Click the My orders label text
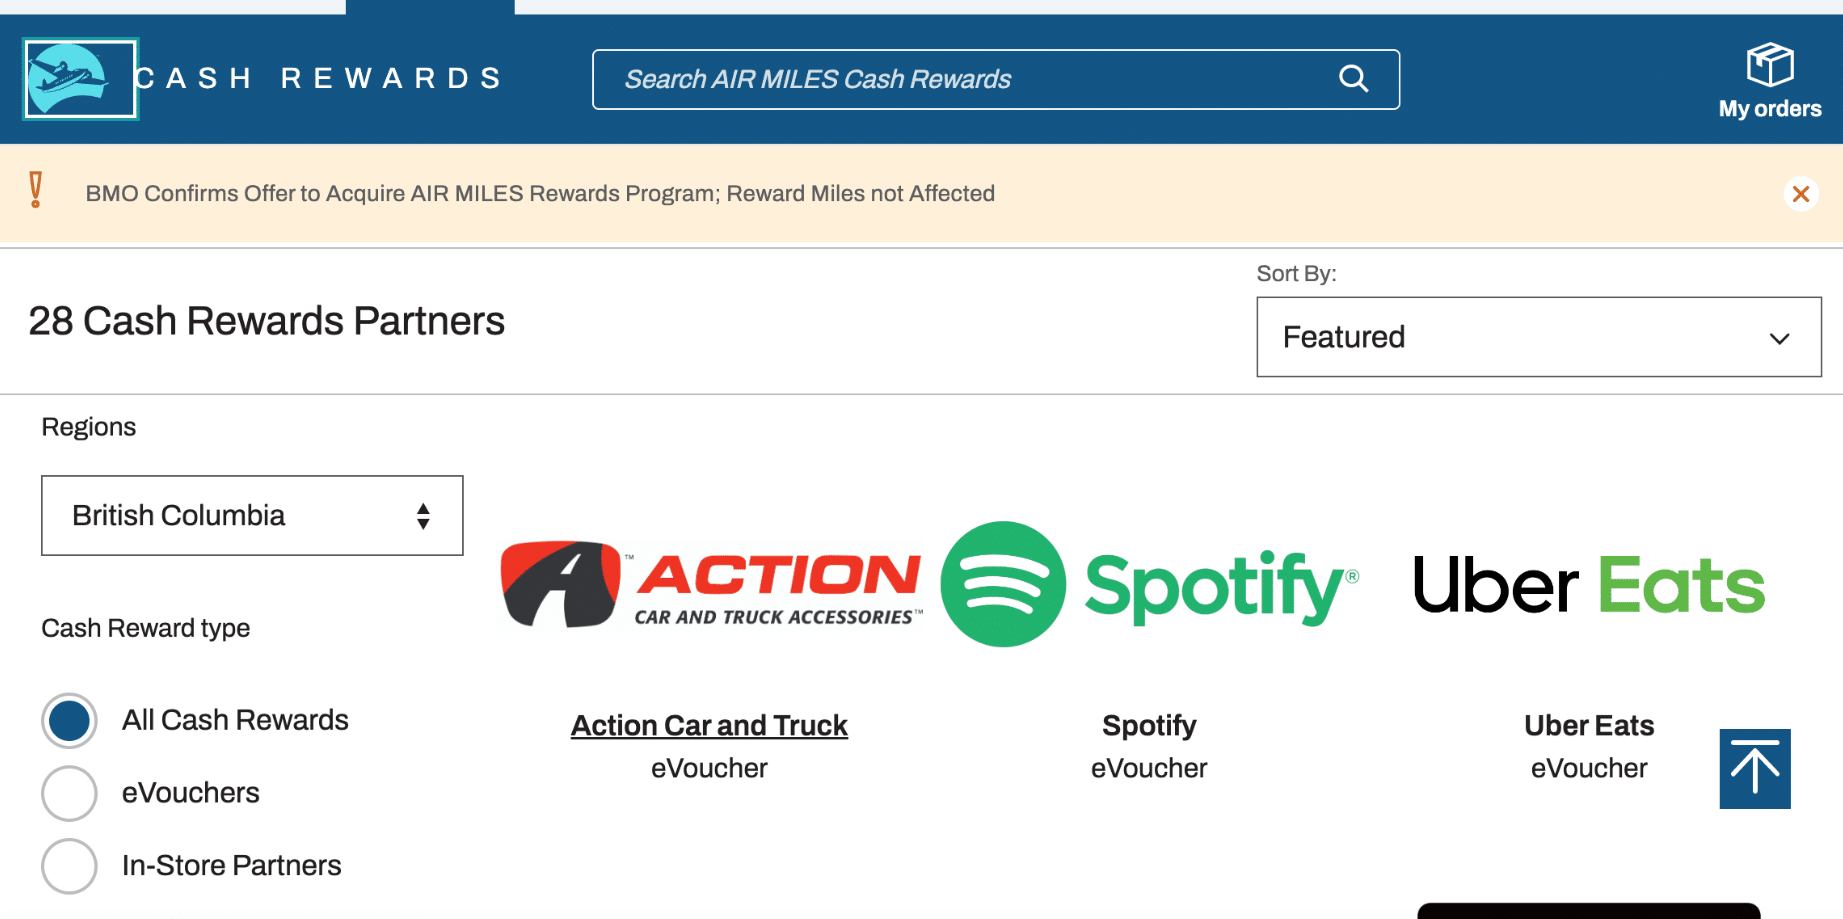The width and height of the screenshot is (1843, 919). [1769, 109]
